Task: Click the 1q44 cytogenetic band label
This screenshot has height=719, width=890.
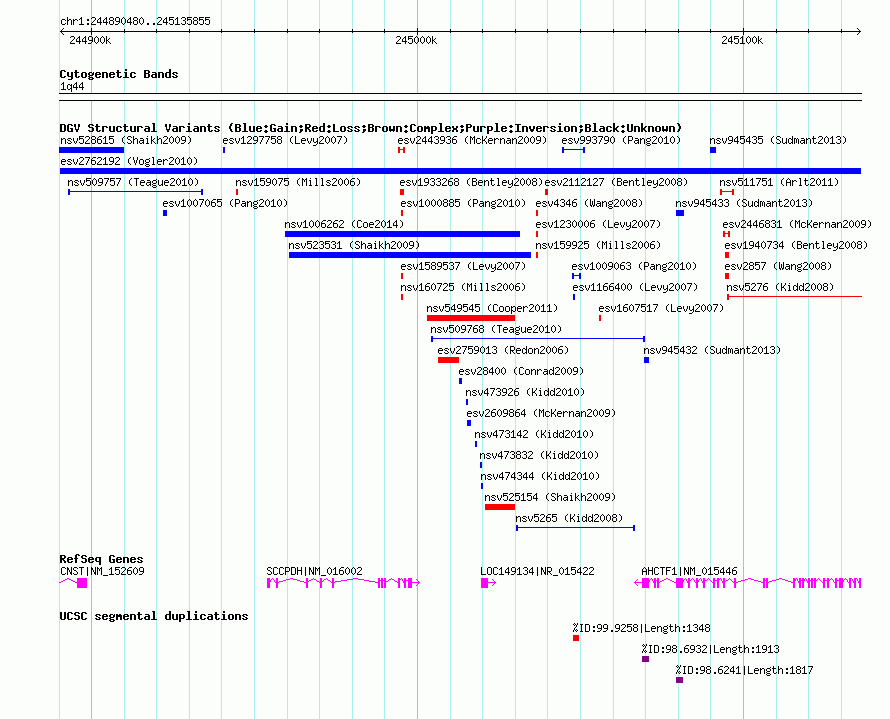Action: coord(72,86)
